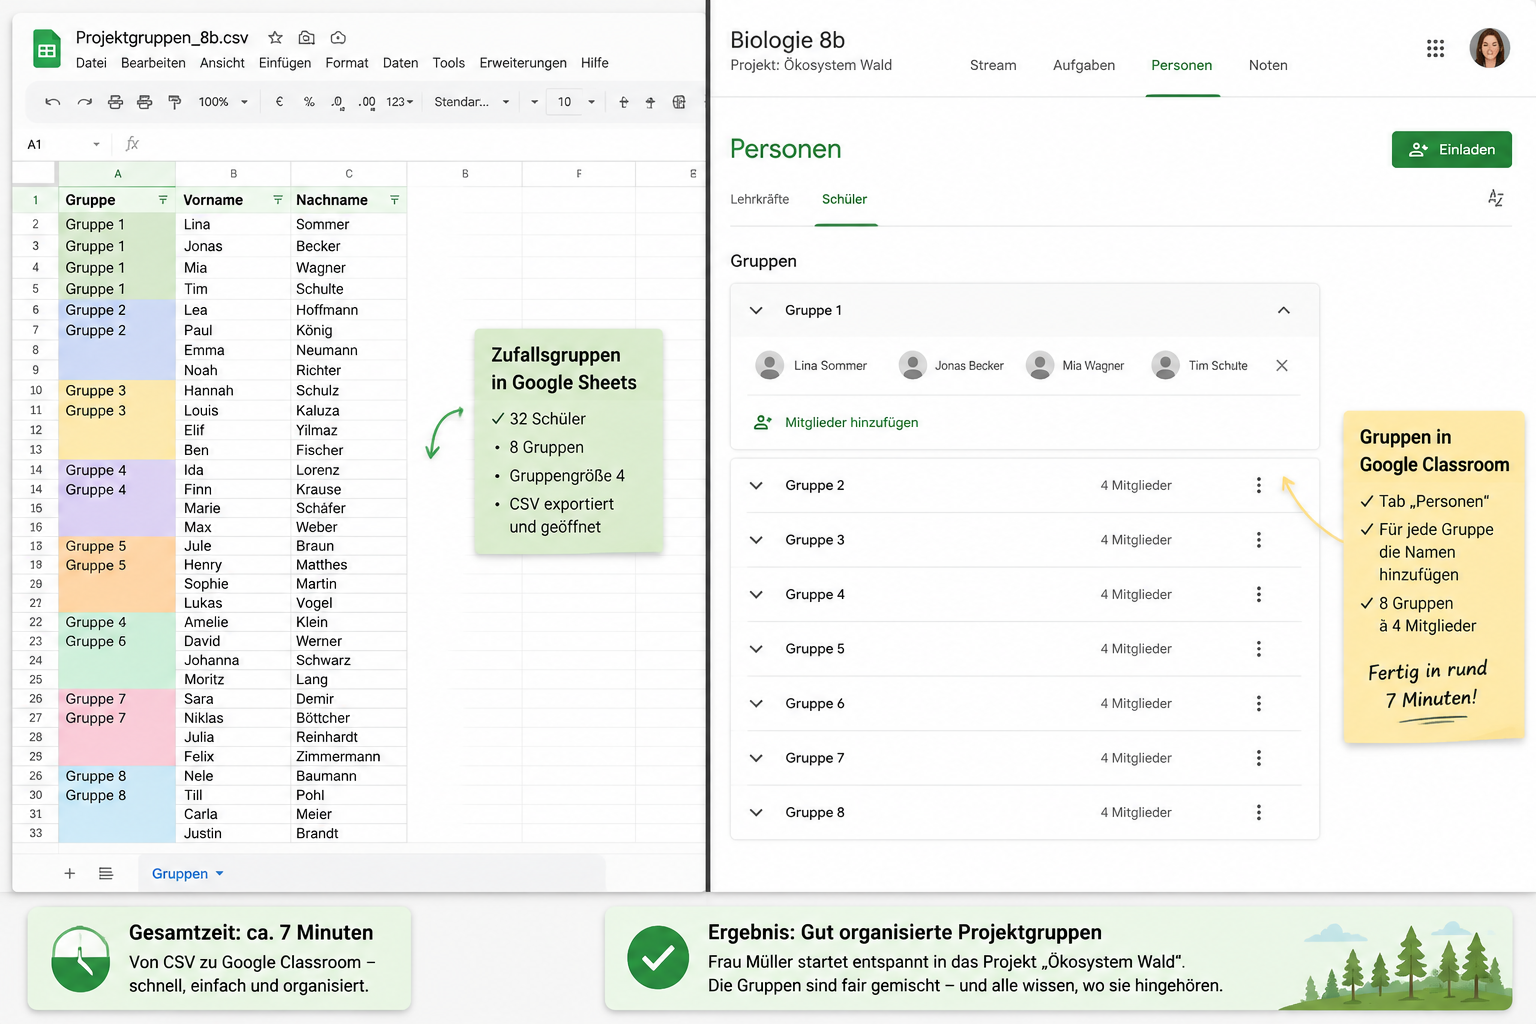The height and width of the screenshot is (1024, 1536).
Task: Select the Lehrkräfte sub-tab
Action: 760,199
